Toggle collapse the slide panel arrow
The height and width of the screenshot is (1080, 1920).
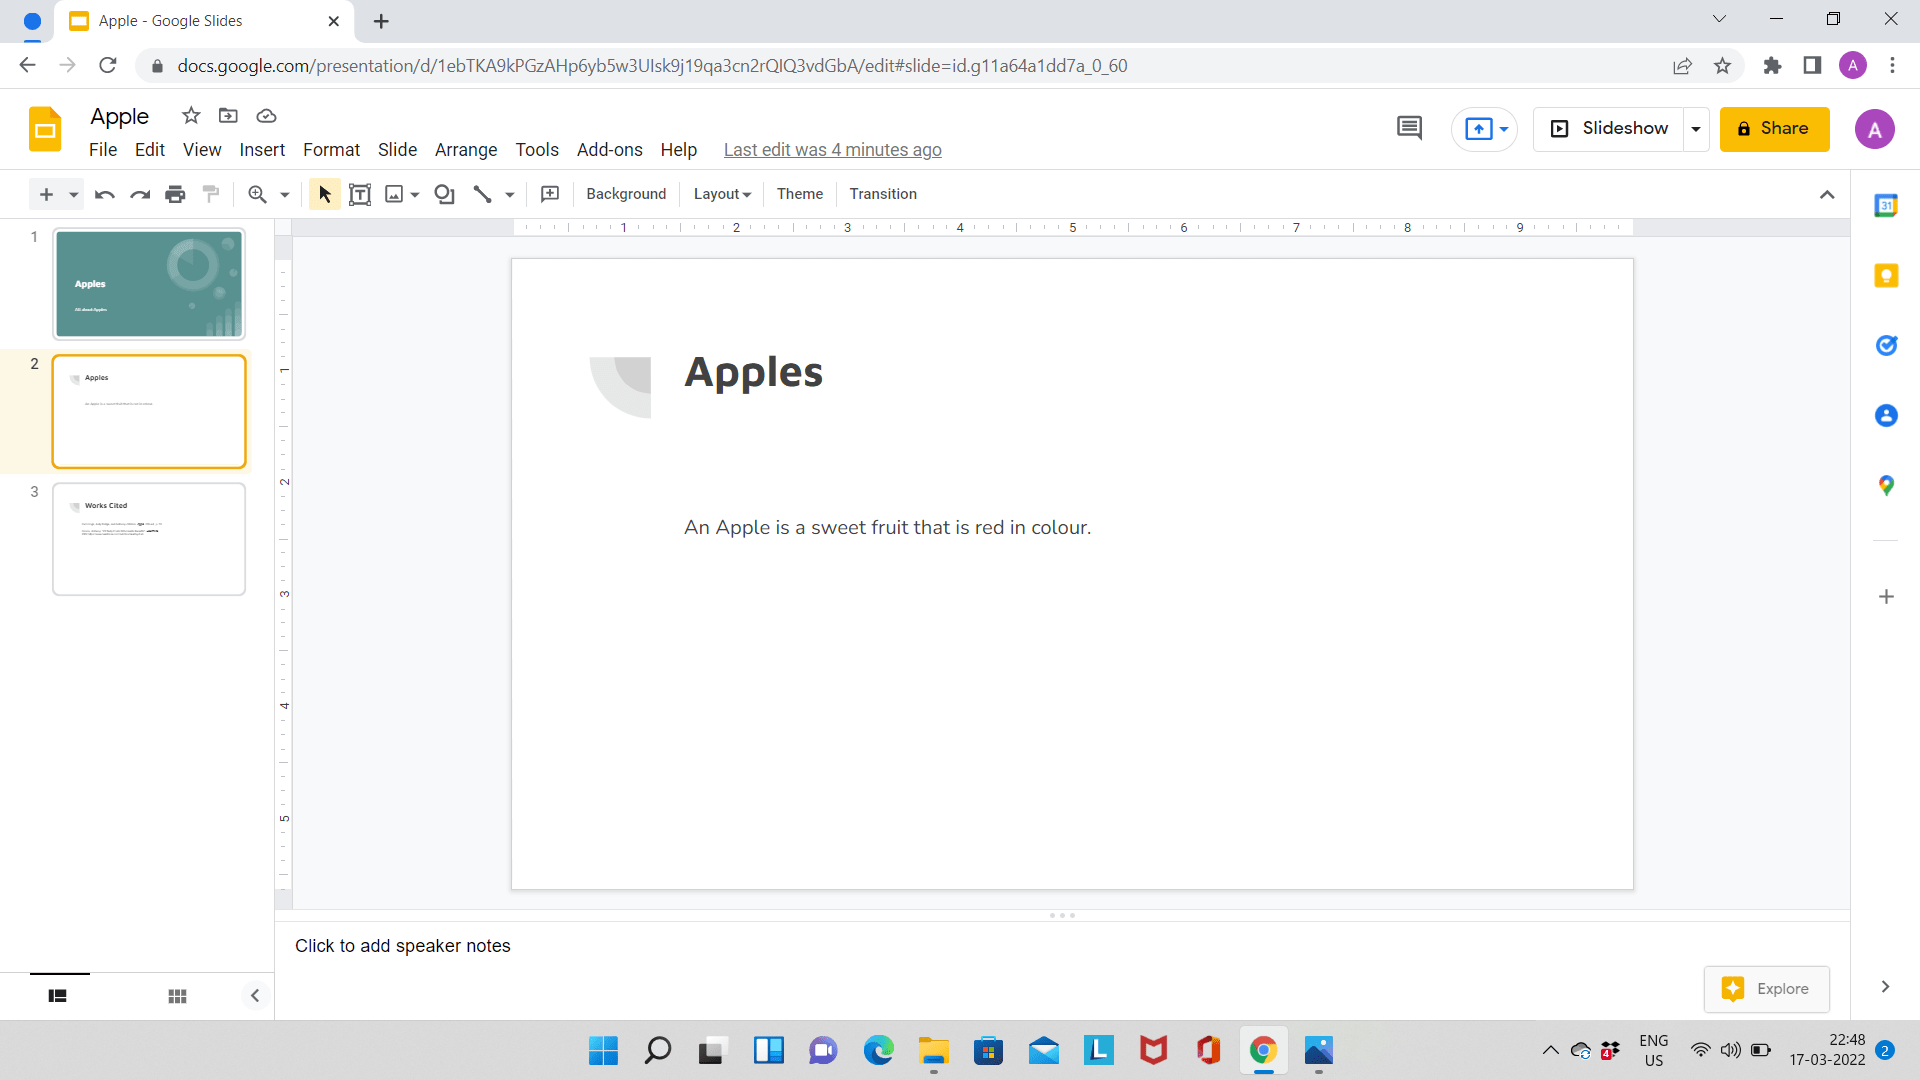[x=256, y=996]
